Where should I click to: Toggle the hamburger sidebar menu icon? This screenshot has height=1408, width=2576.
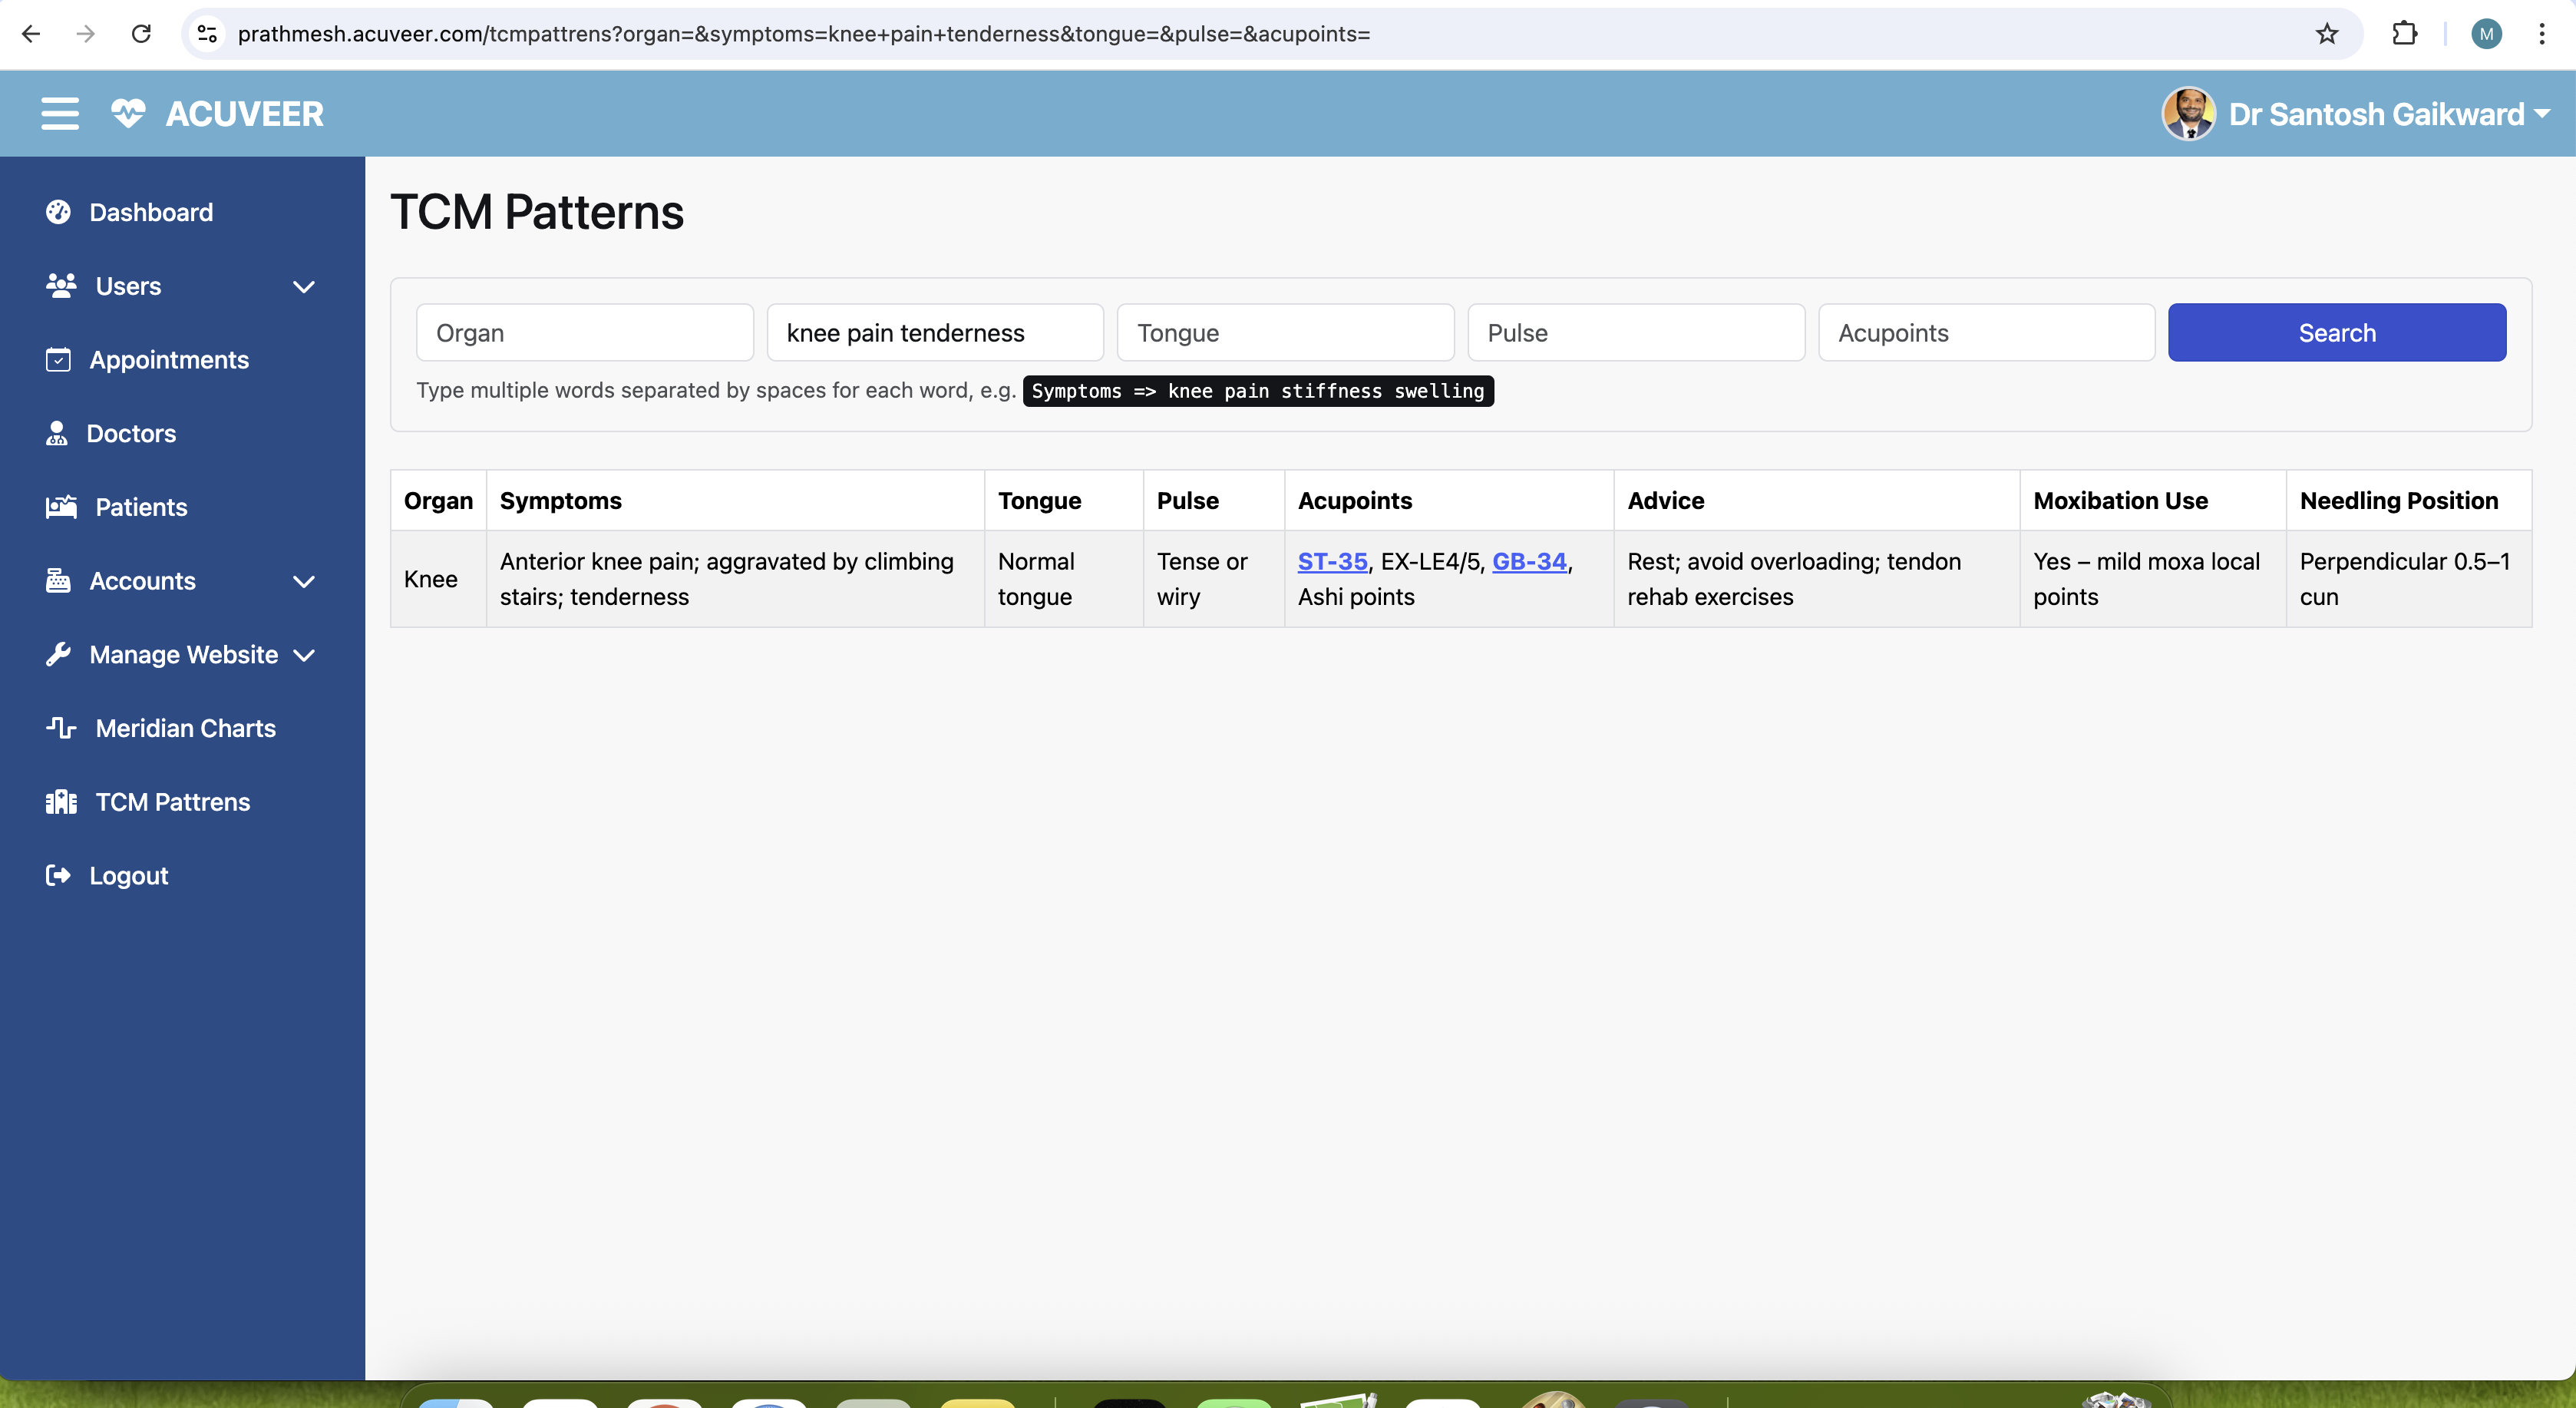point(60,114)
